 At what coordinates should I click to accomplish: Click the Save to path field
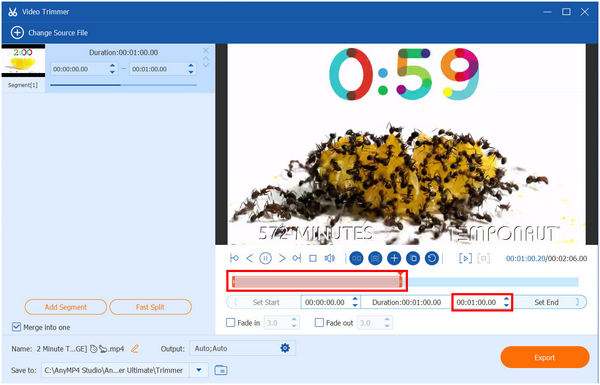tap(116, 370)
